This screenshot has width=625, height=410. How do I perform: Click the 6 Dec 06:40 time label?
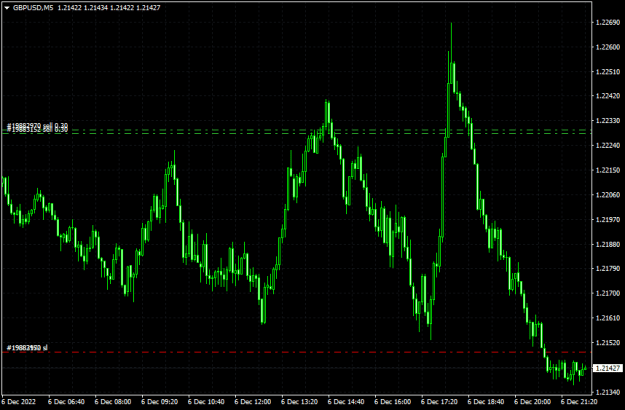pyautogui.click(x=66, y=402)
